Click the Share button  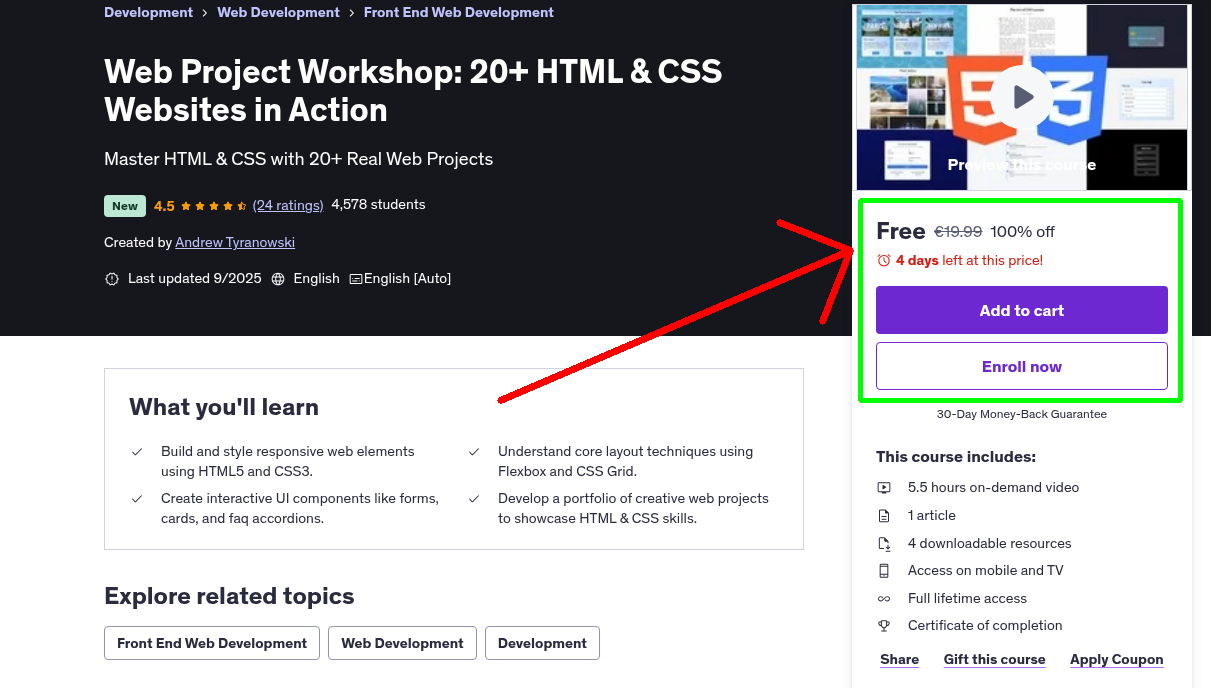click(x=900, y=659)
